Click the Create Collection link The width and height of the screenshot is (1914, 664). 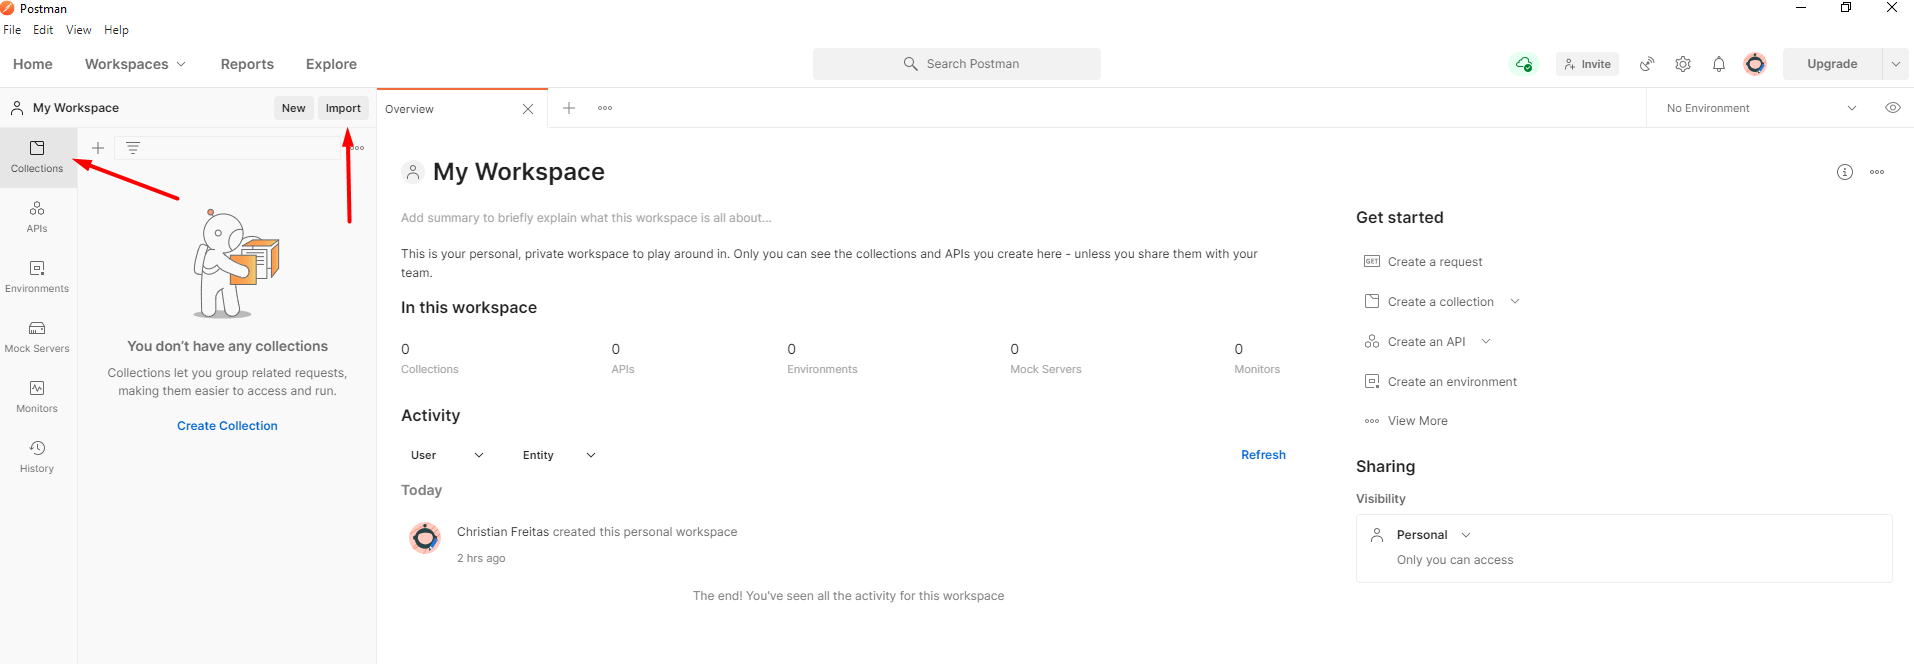click(227, 426)
